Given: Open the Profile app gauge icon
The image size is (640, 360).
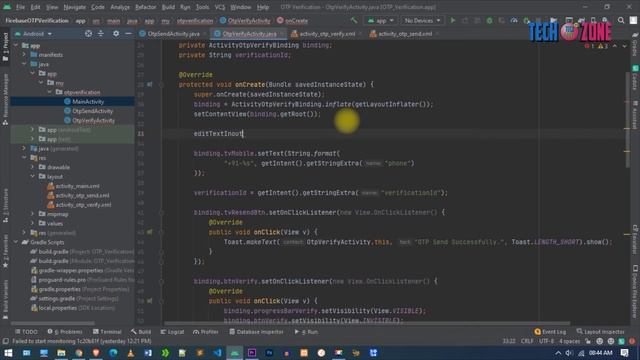Looking at the screenshot, I should (x=514, y=20).
